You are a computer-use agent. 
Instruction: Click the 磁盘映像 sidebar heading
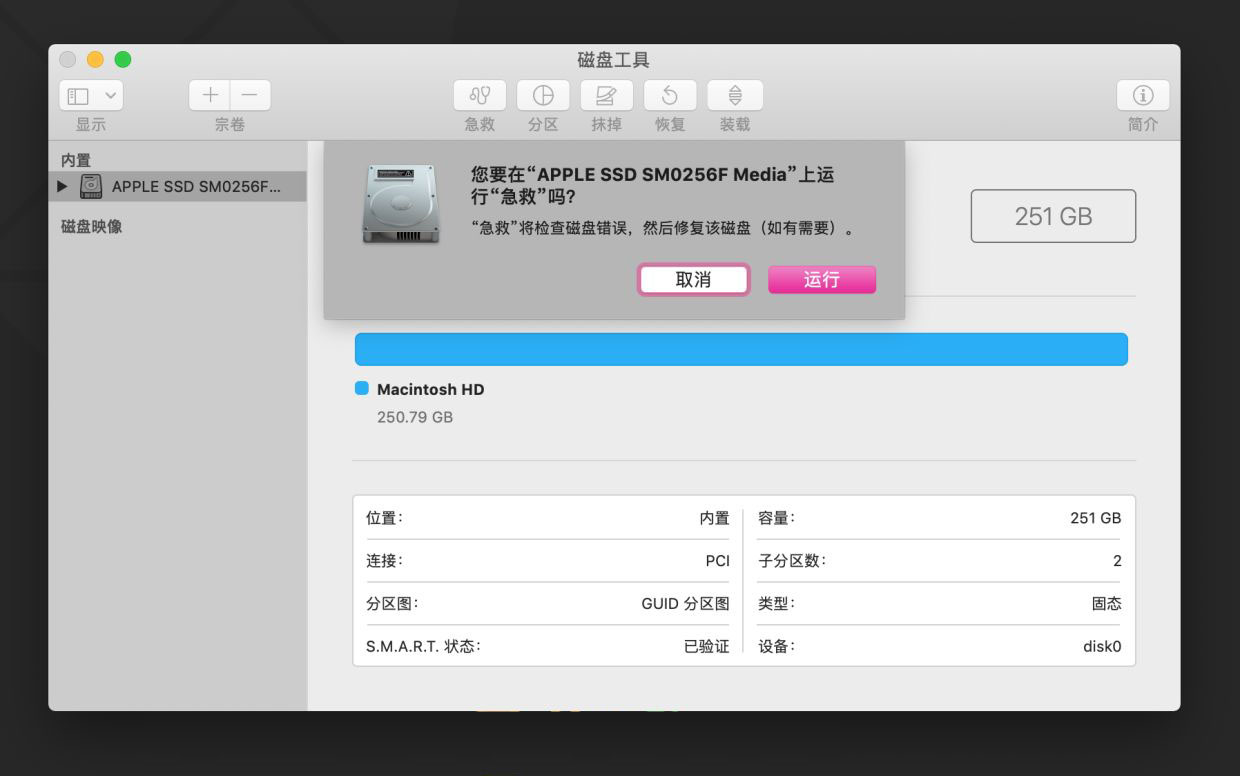tap(91, 226)
